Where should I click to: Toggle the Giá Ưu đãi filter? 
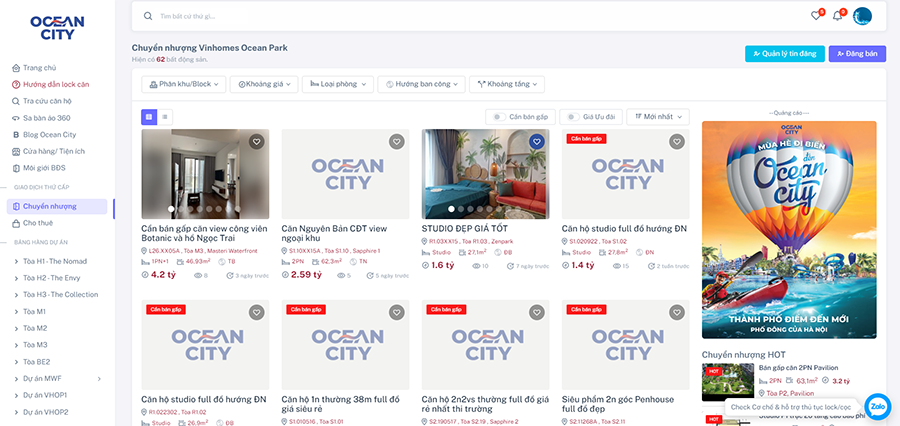tap(590, 117)
